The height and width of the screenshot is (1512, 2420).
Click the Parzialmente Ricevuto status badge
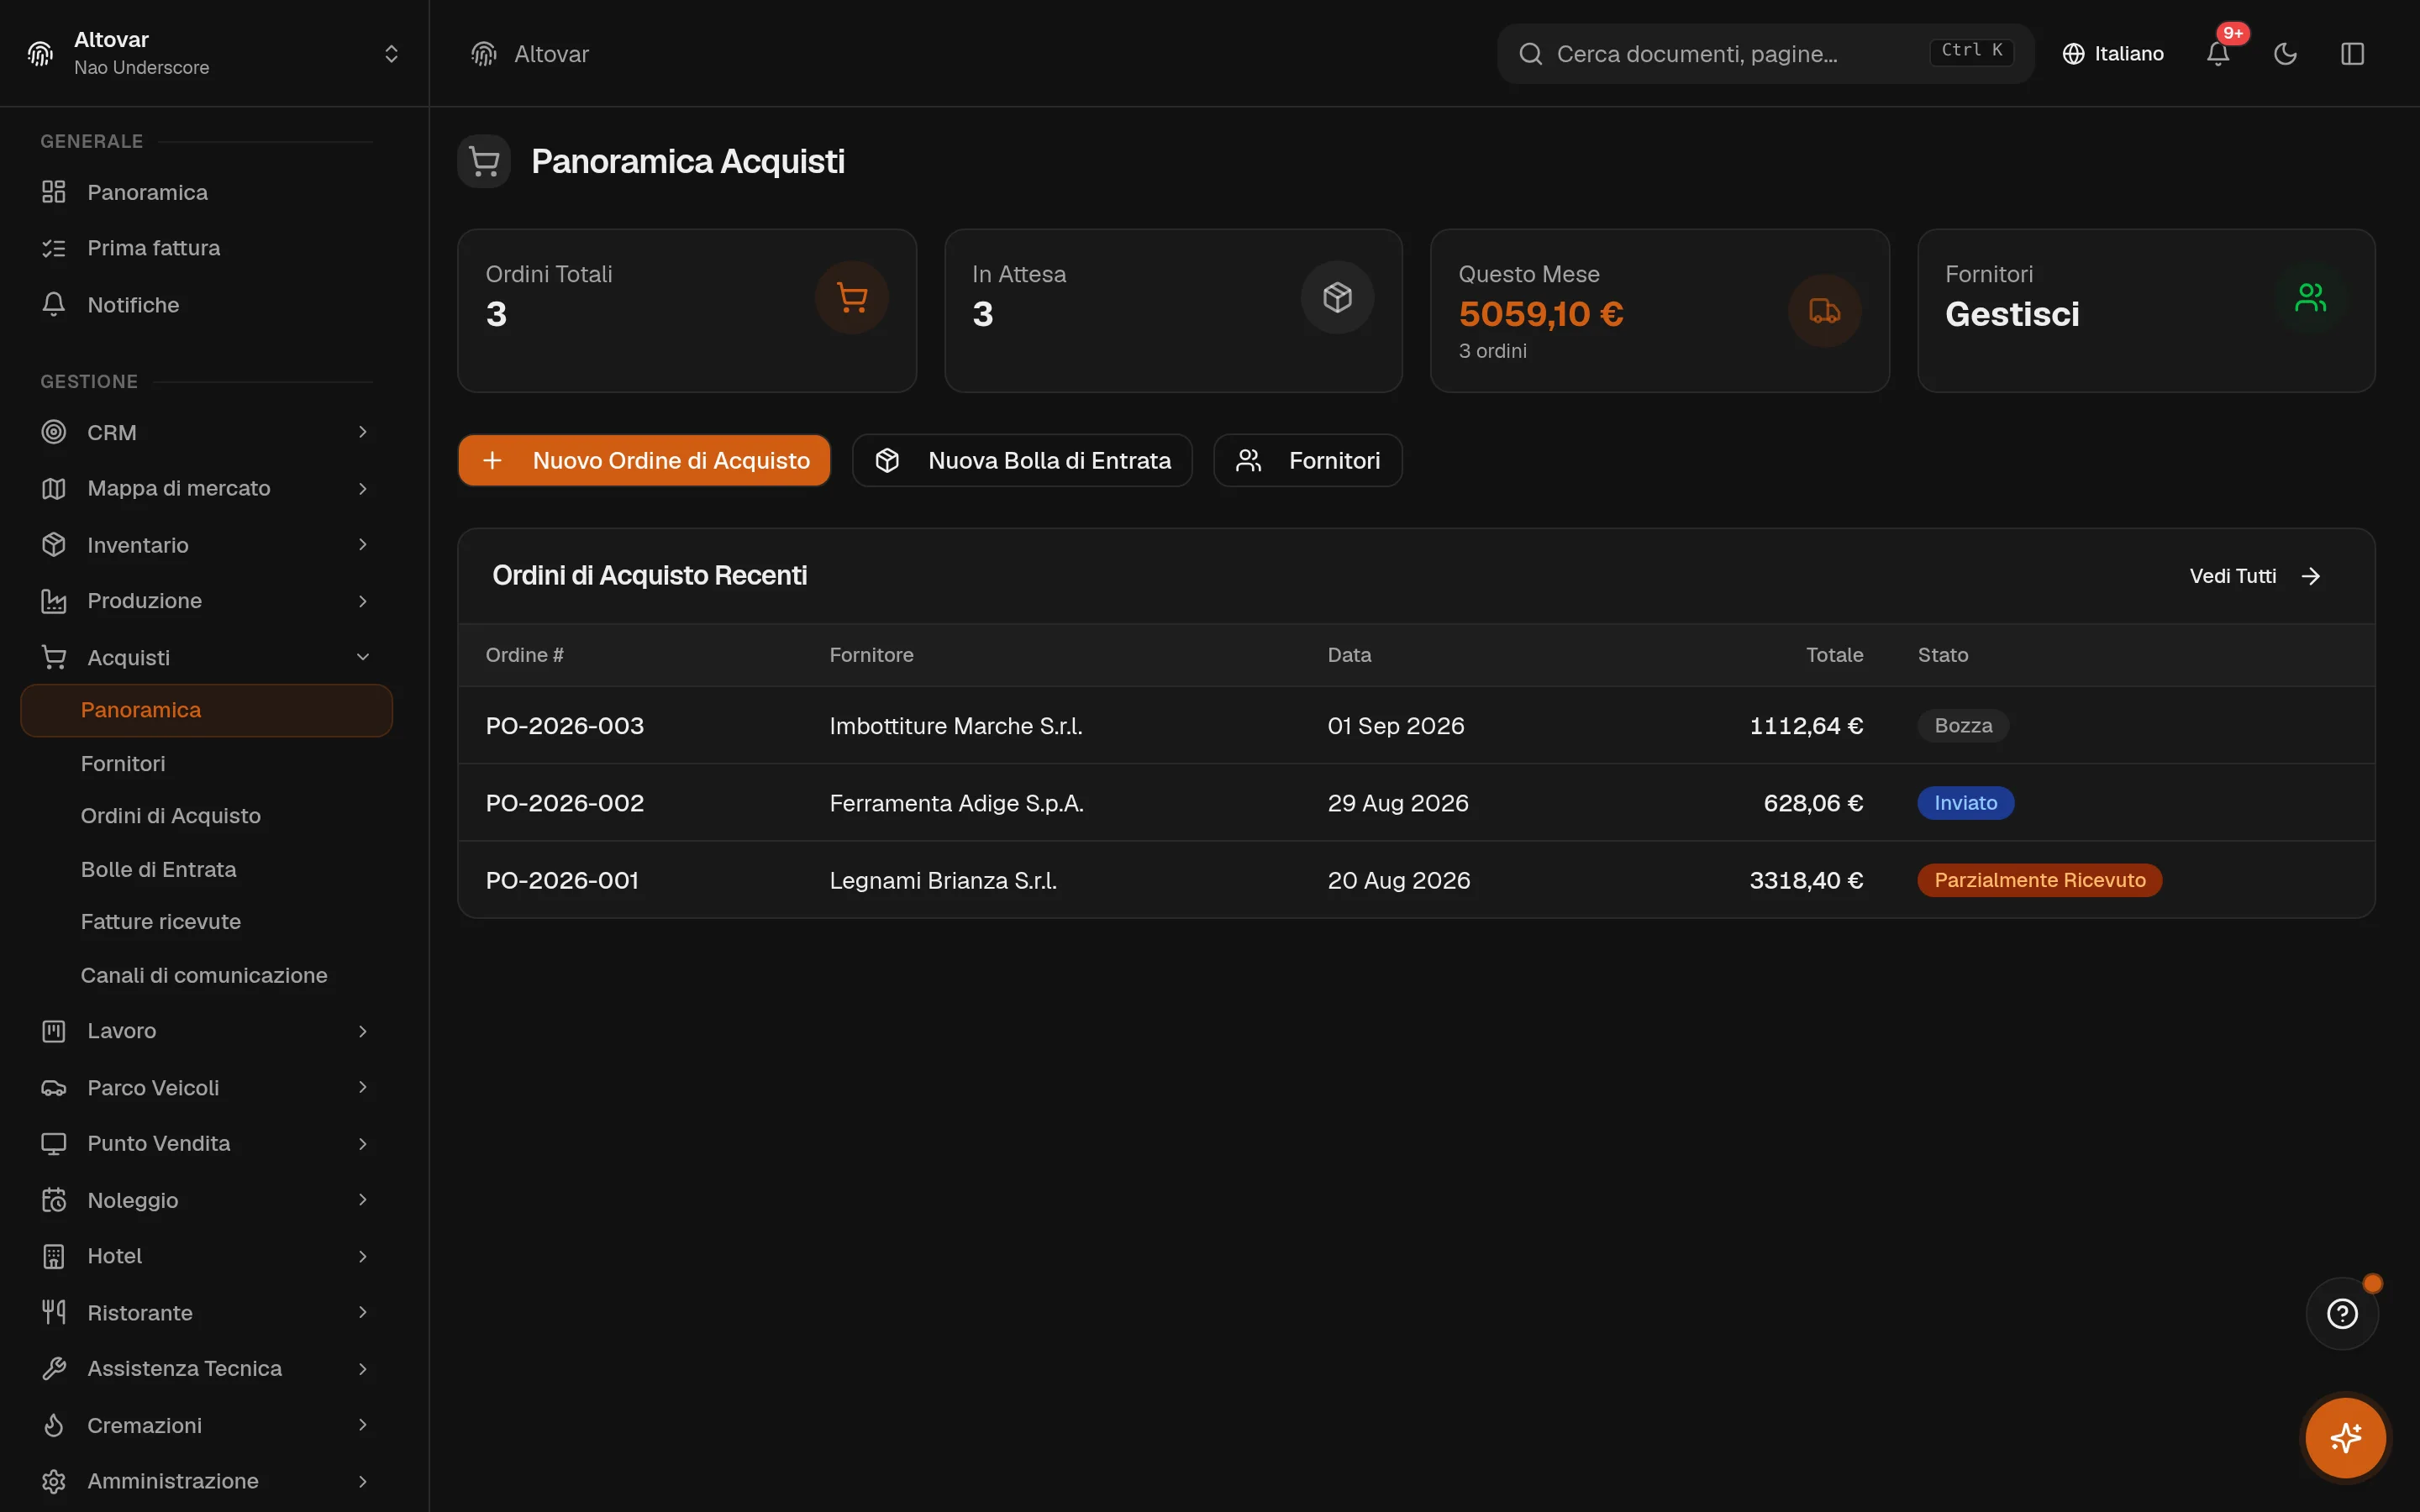(x=2039, y=880)
